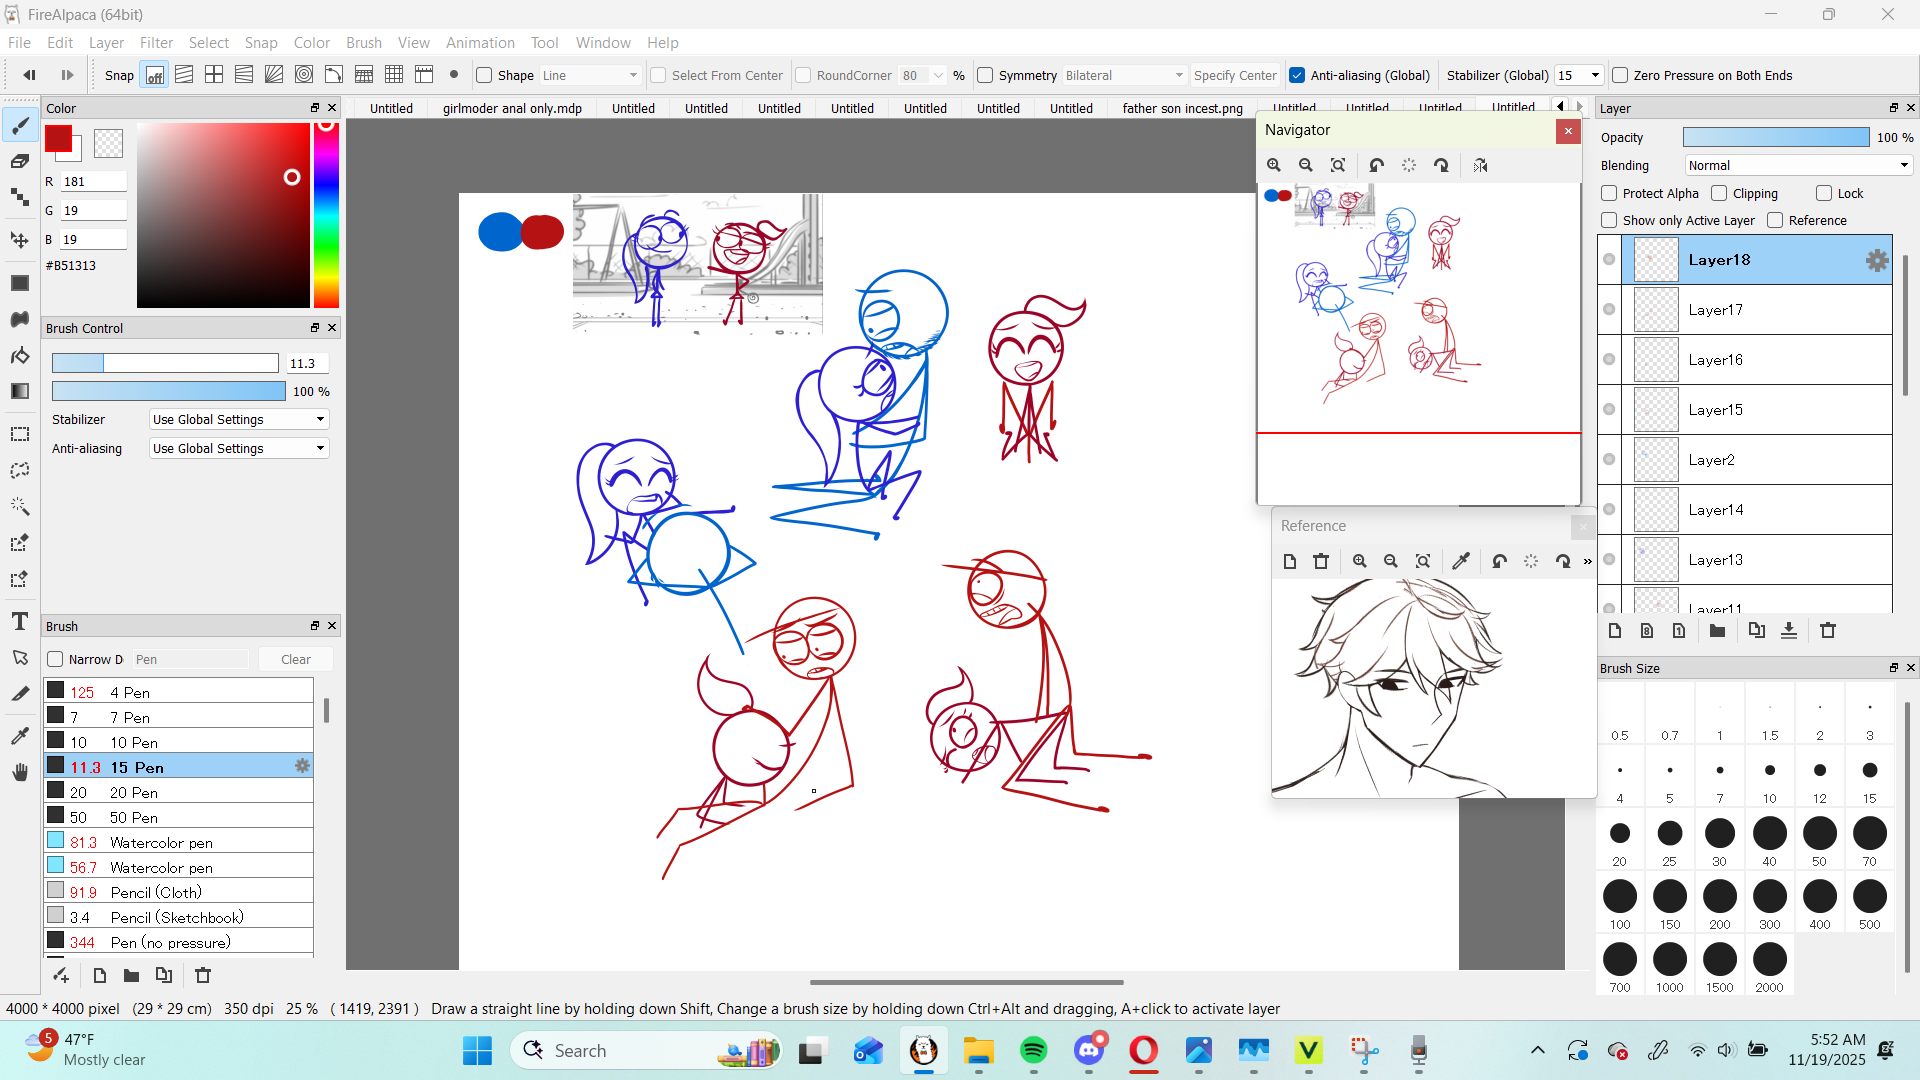Click the Clear button in Brush panel
The width and height of the screenshot is (1920, 1080).
[x=295, y=659]
